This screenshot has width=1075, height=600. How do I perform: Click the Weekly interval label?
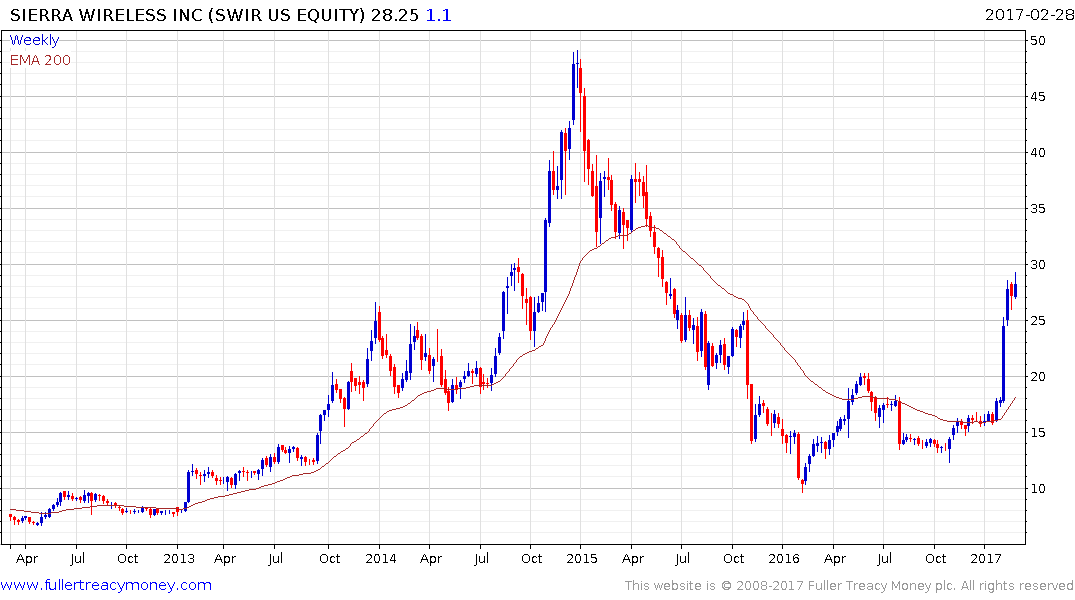[x=34, y=40]
